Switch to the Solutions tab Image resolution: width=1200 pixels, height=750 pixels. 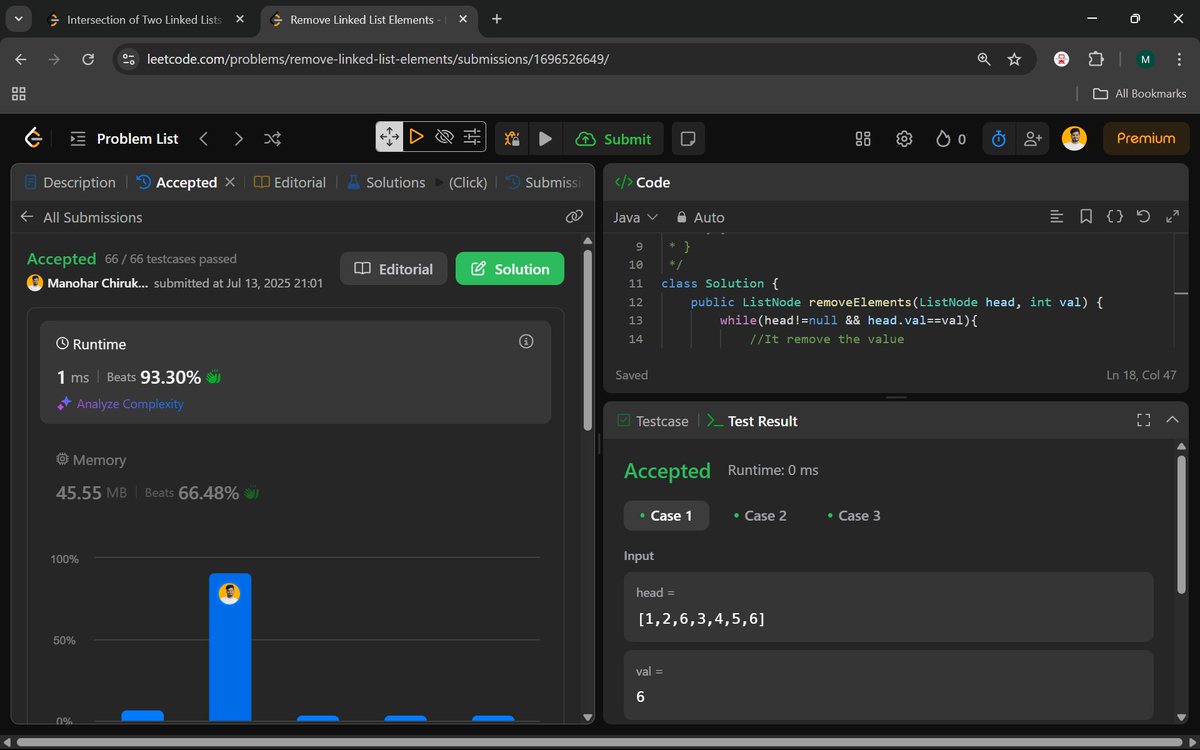(x=386, y=182)
